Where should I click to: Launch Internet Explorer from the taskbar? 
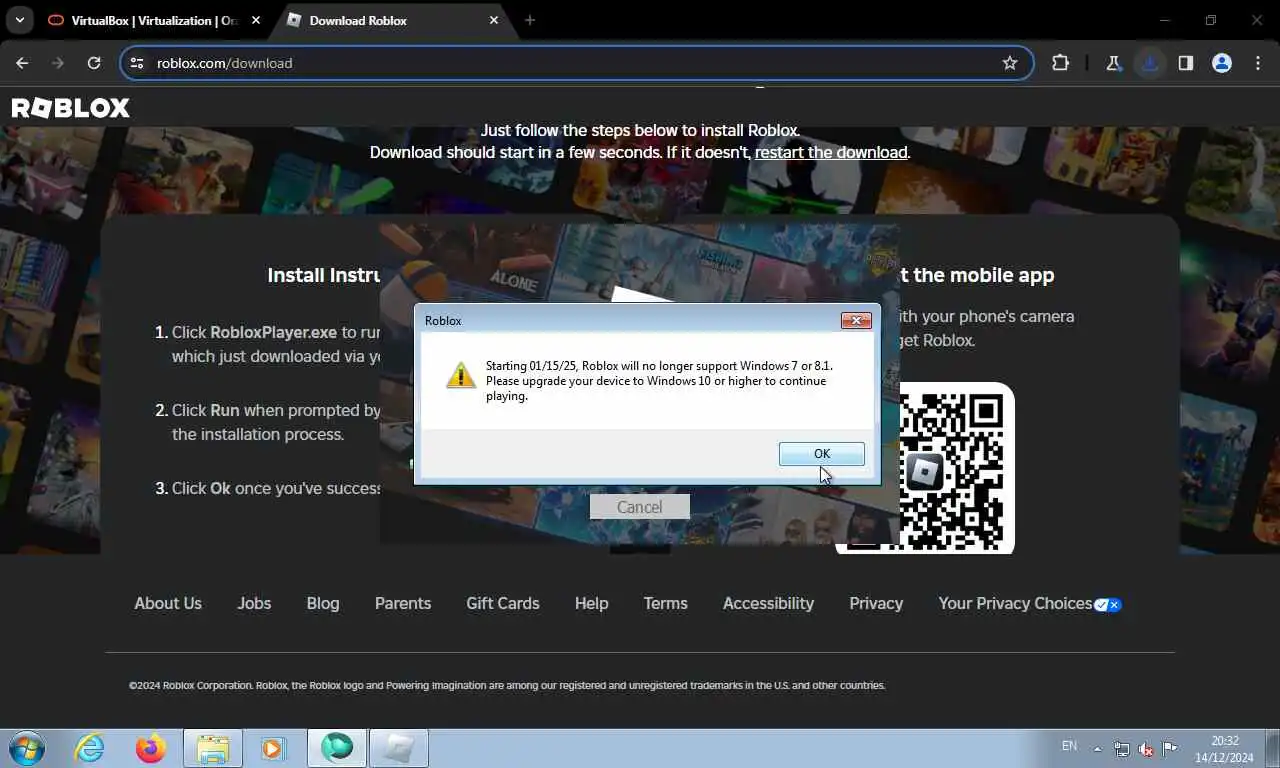pos(89,748)
